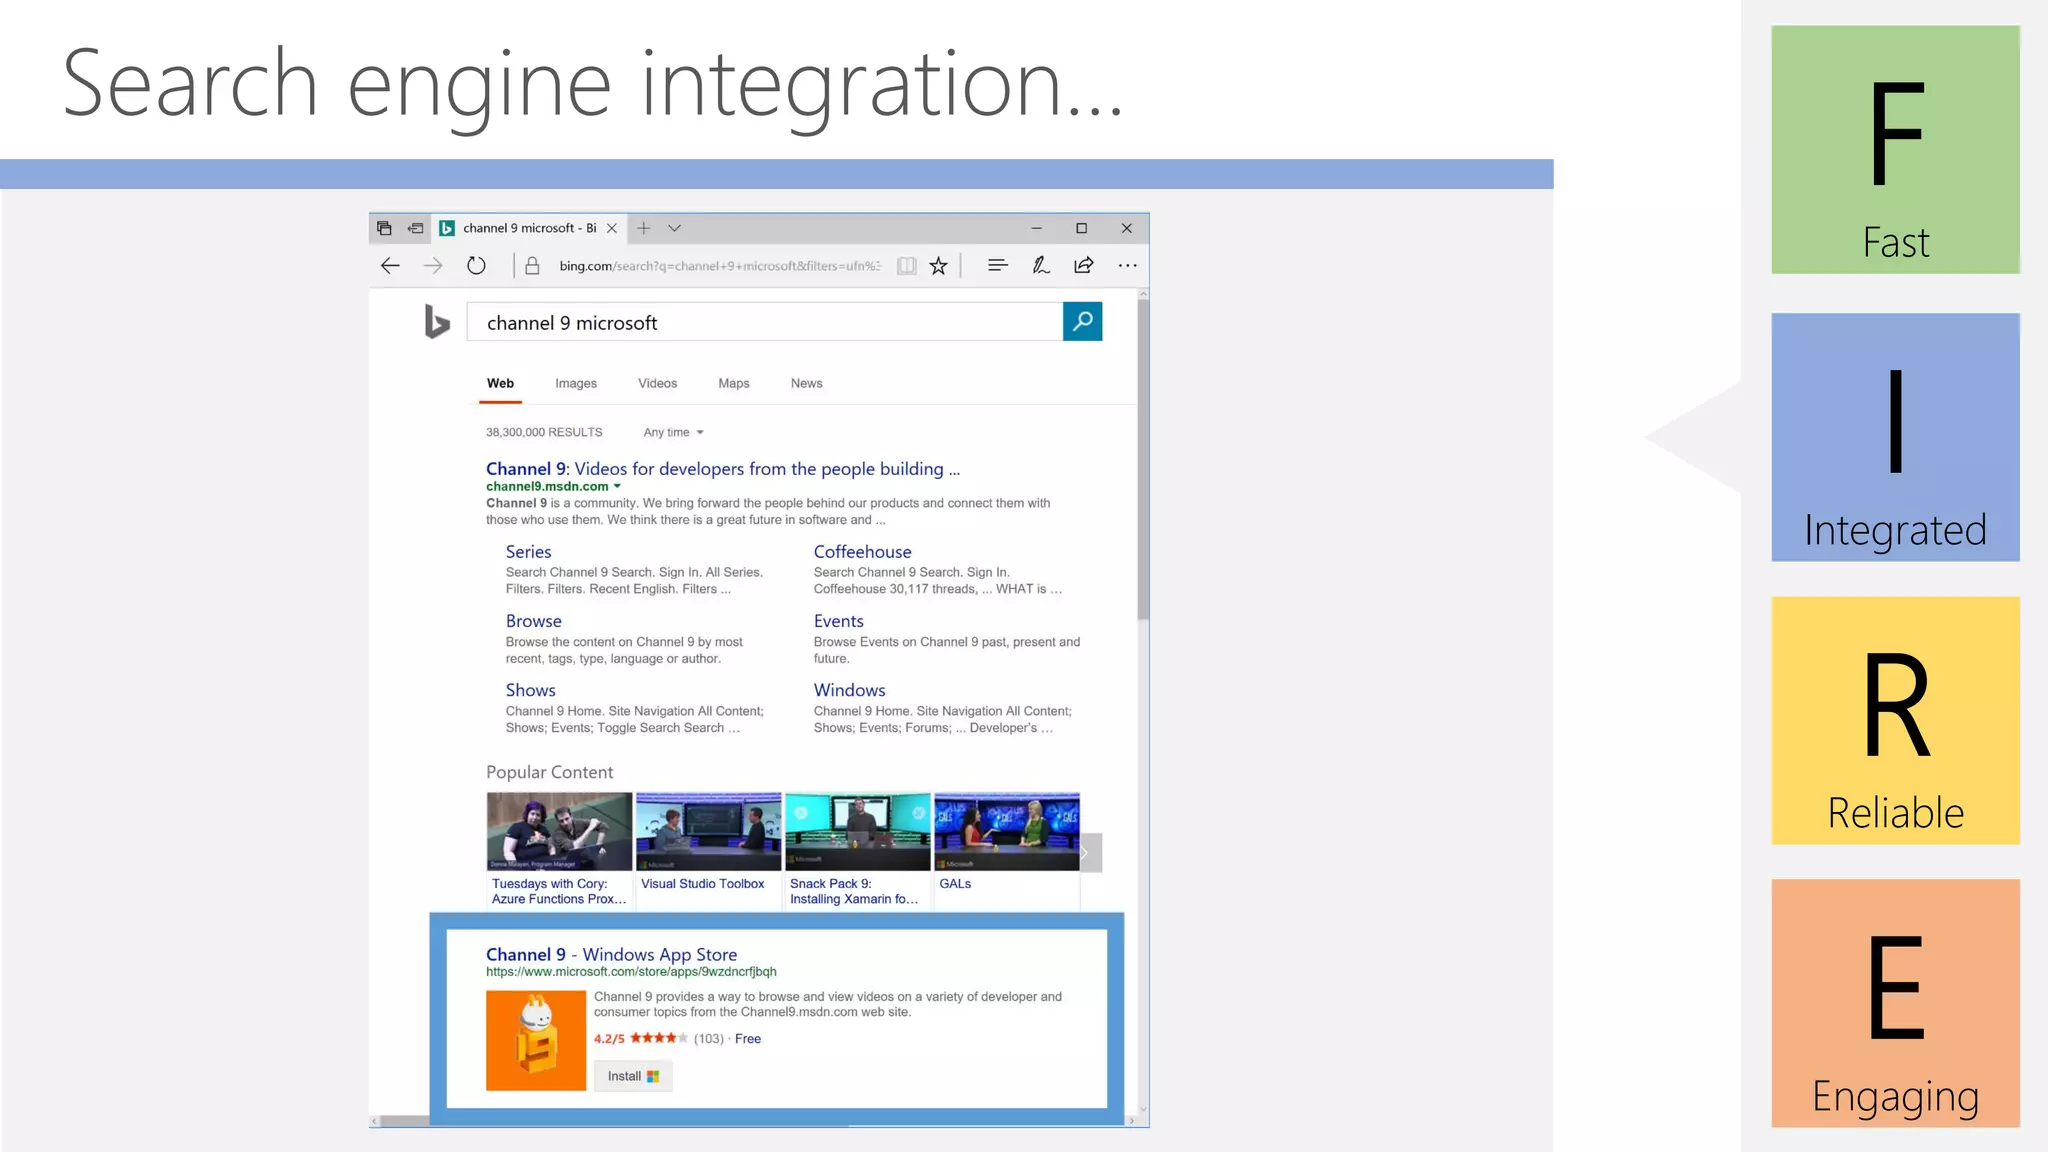Click the 4.2/5 star rating

point(640,1038)
